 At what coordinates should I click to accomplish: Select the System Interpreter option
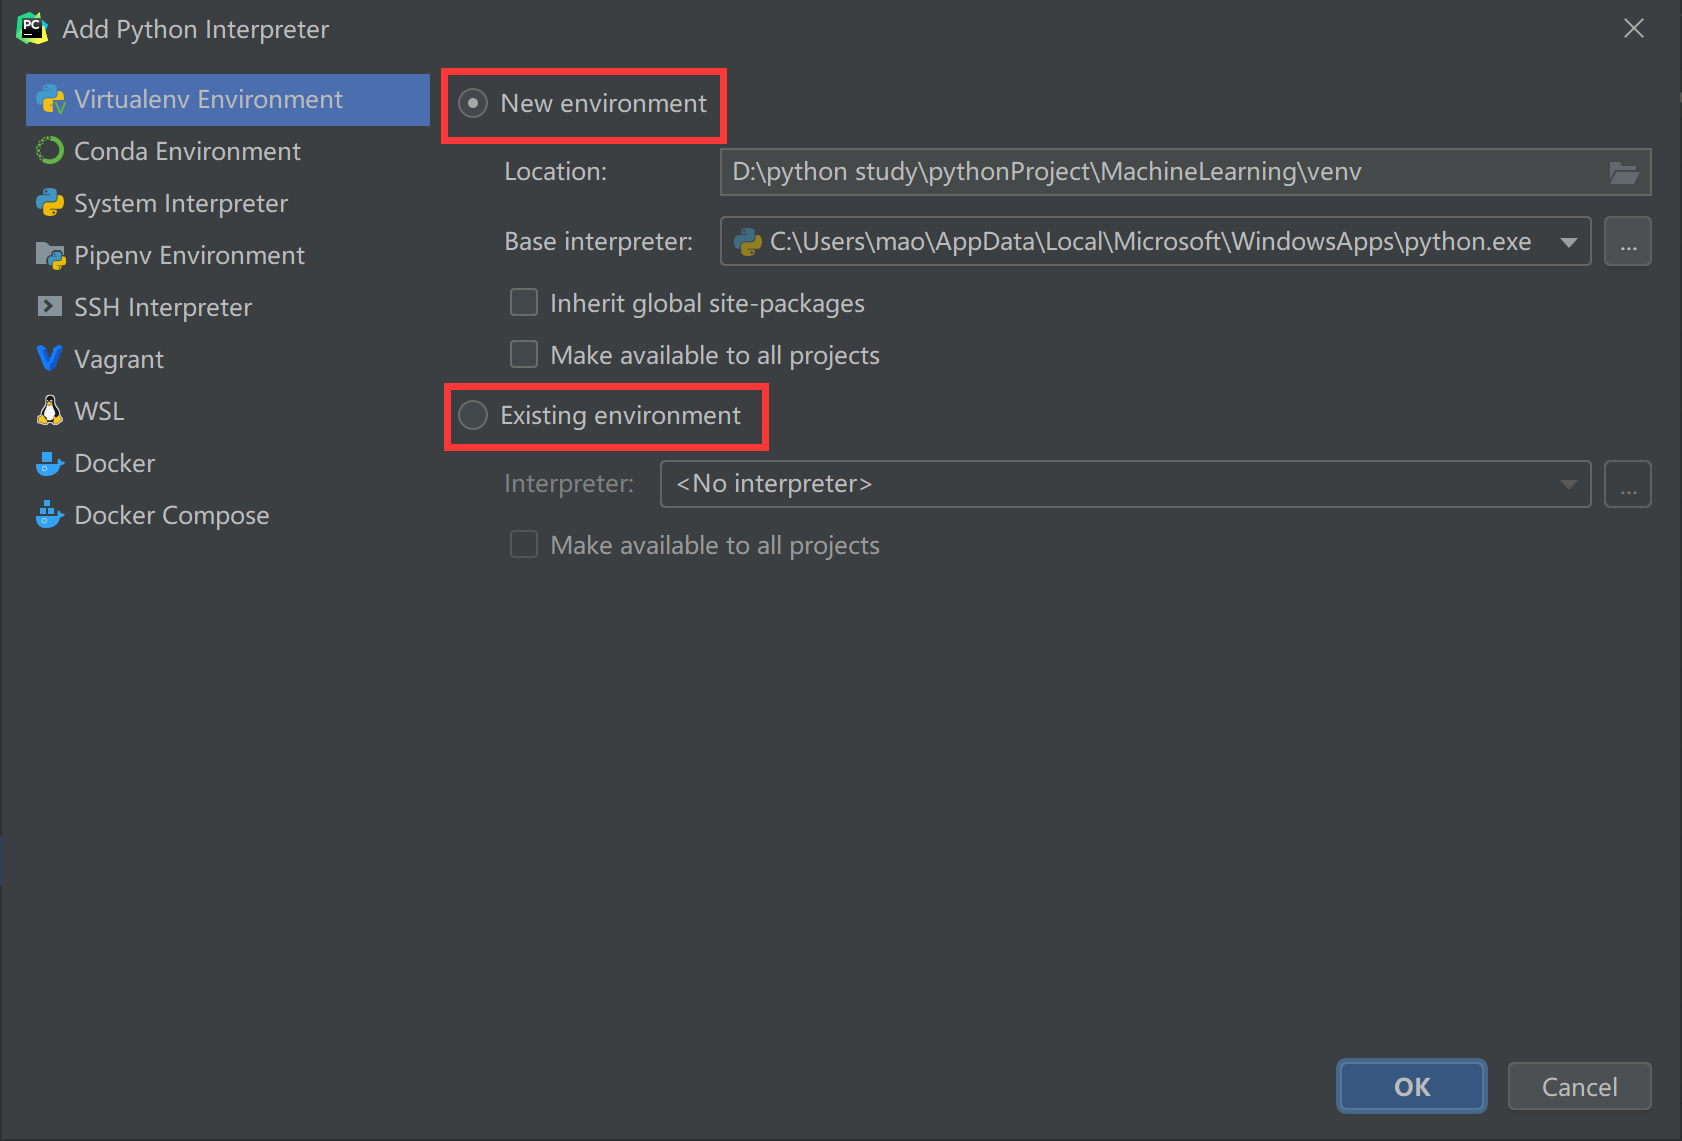coord(180,203)
